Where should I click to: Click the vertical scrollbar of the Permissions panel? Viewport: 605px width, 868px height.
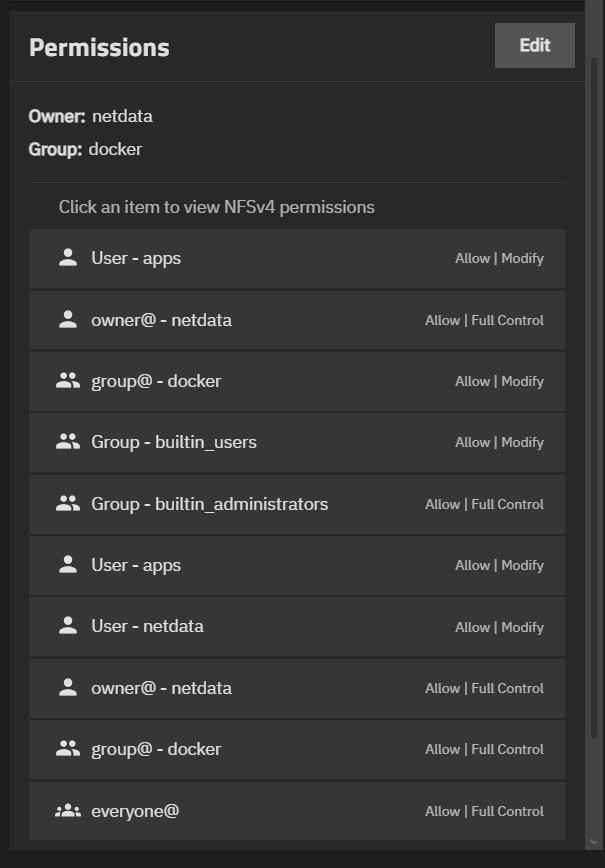coord(594,400)
